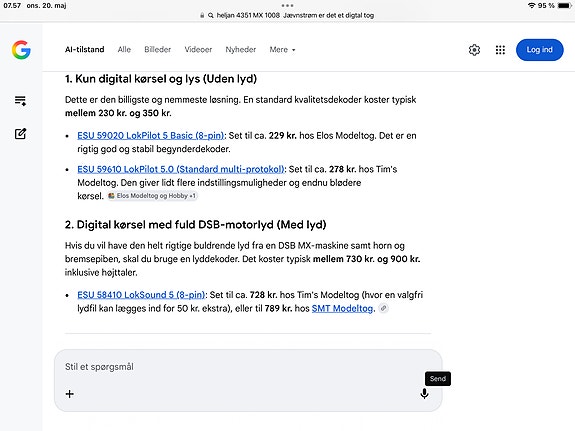Open the Elos Modeltog og Hobby +1 source chip
This screenshot has height=431, width=575.
(152, 196)
